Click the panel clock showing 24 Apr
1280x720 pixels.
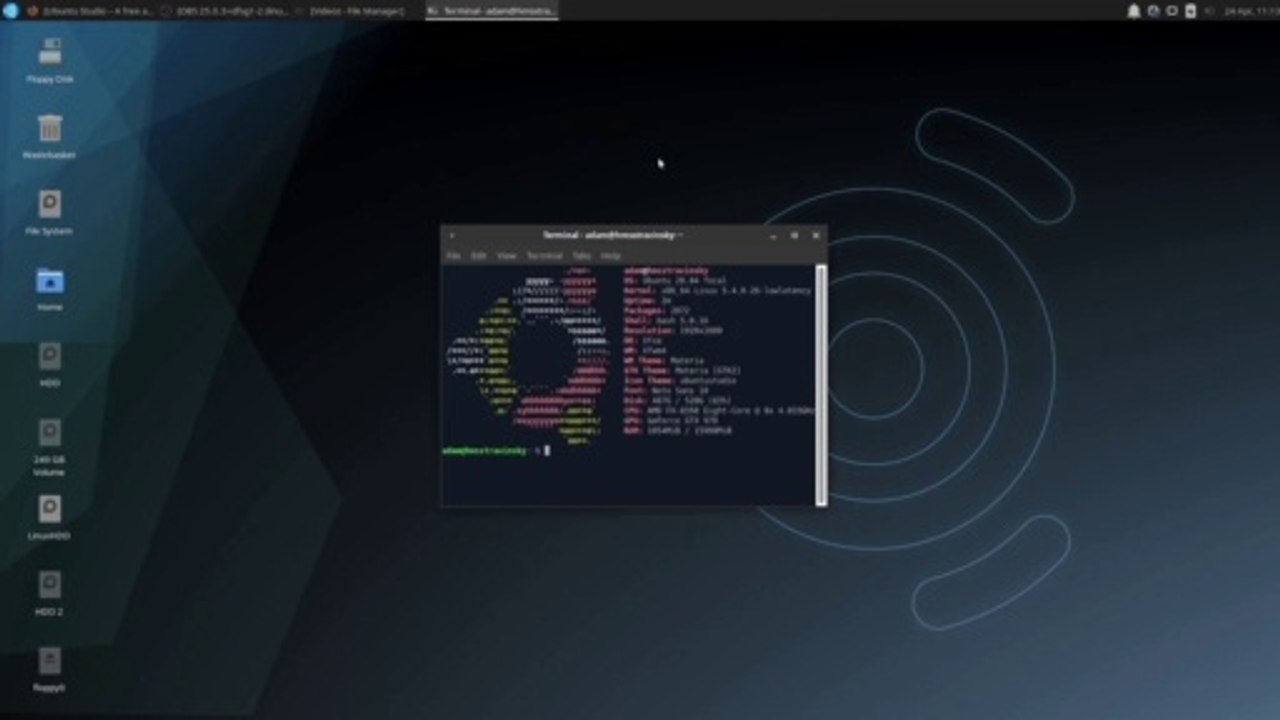coord(1251,11)
